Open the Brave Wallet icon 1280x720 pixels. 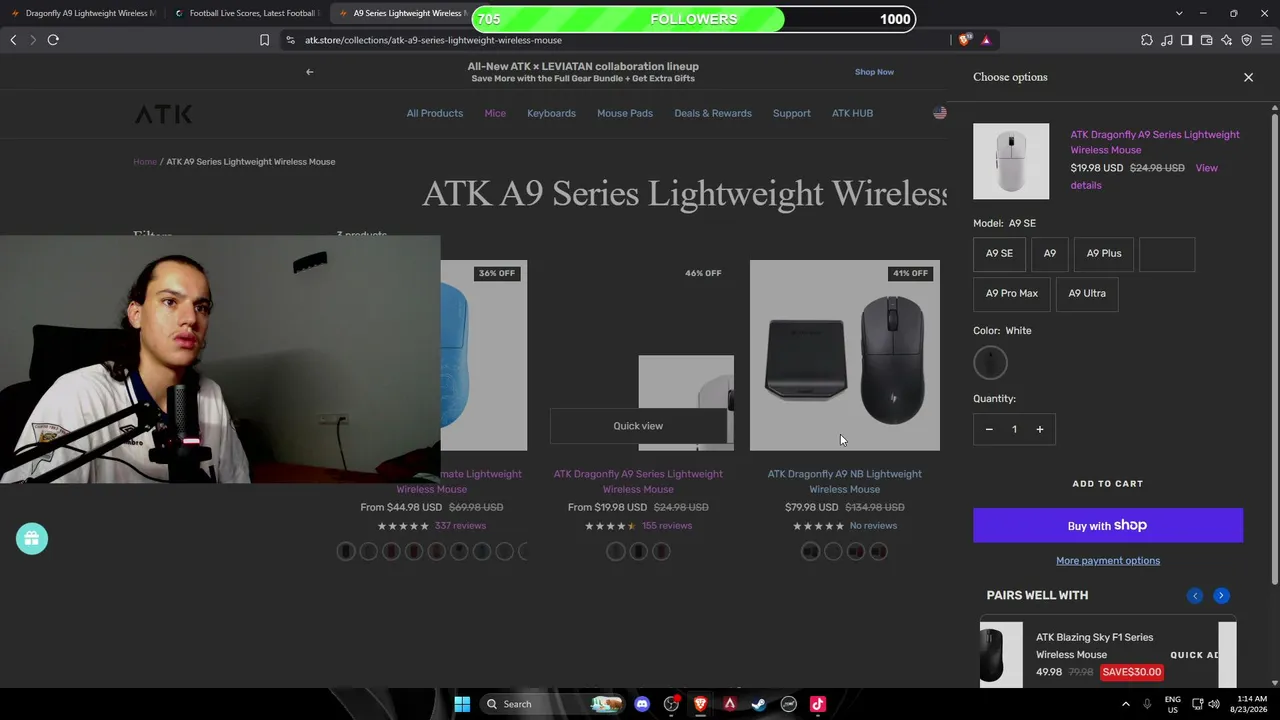pos(1207,40)
